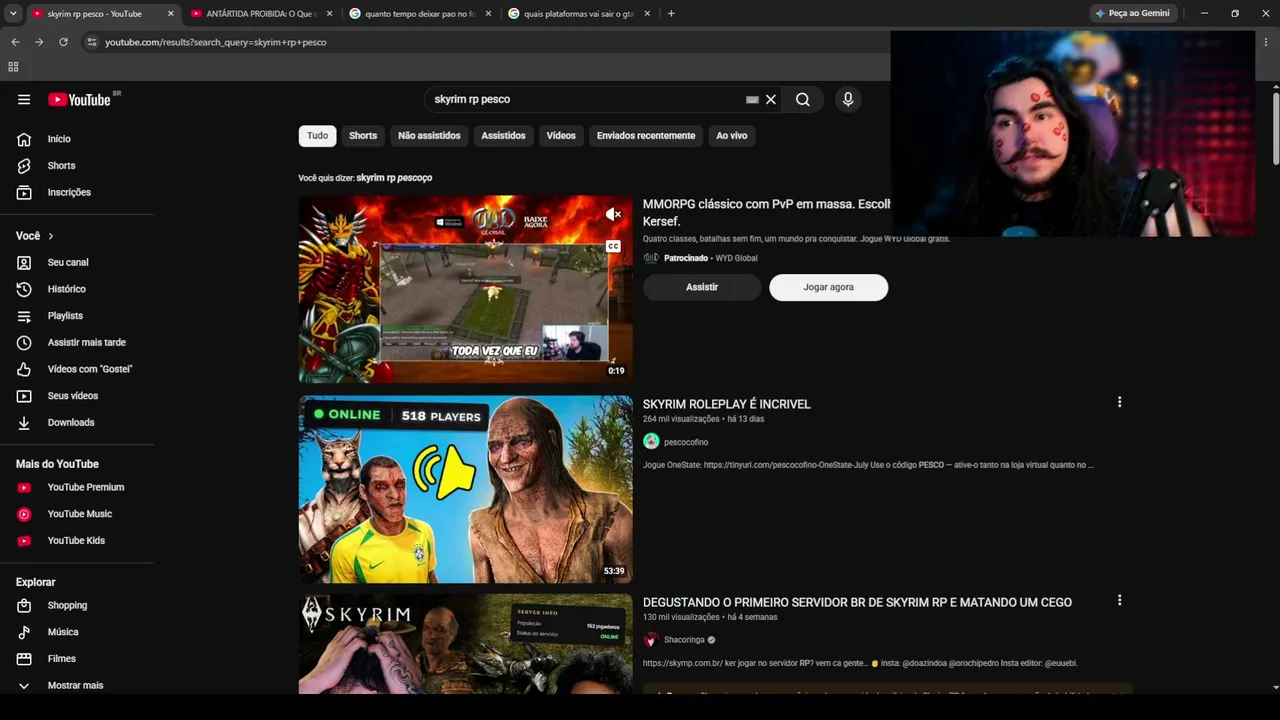Open SKYRIM ROLEPLAY É INCRIVEL video title
This screenshot has width=1280, height=720.
[727, 404]
